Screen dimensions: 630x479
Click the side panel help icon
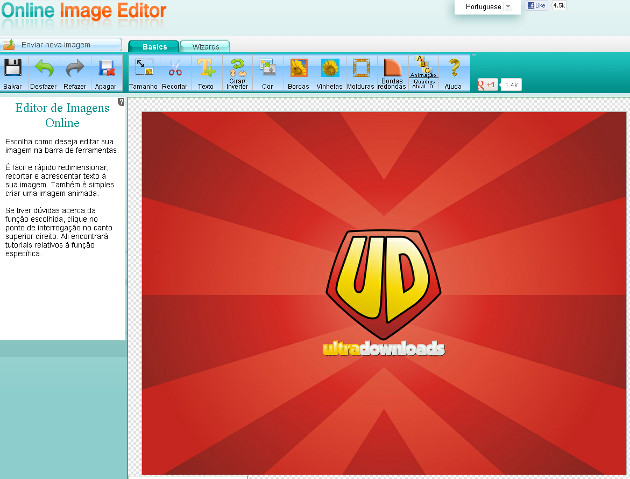pyautogui.click(x=121, y=102)
